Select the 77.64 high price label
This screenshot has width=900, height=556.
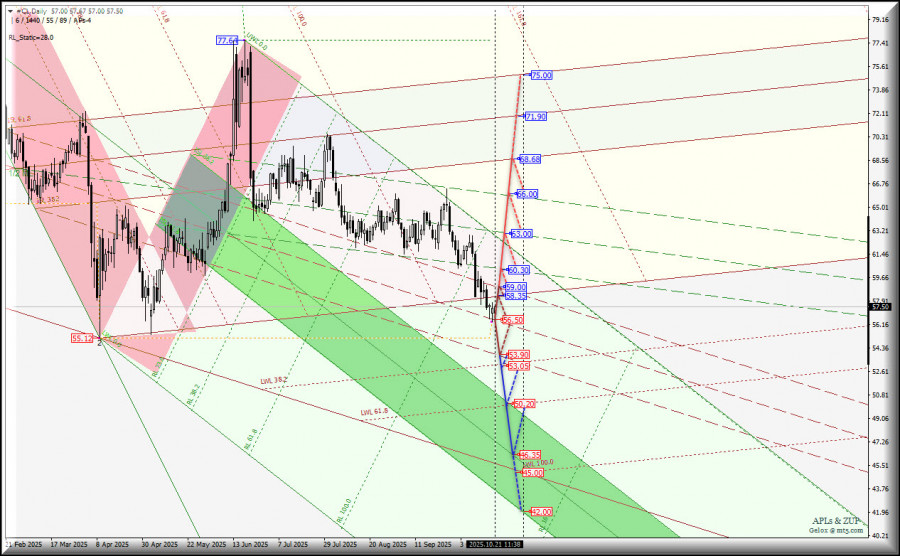pos(227,40)
